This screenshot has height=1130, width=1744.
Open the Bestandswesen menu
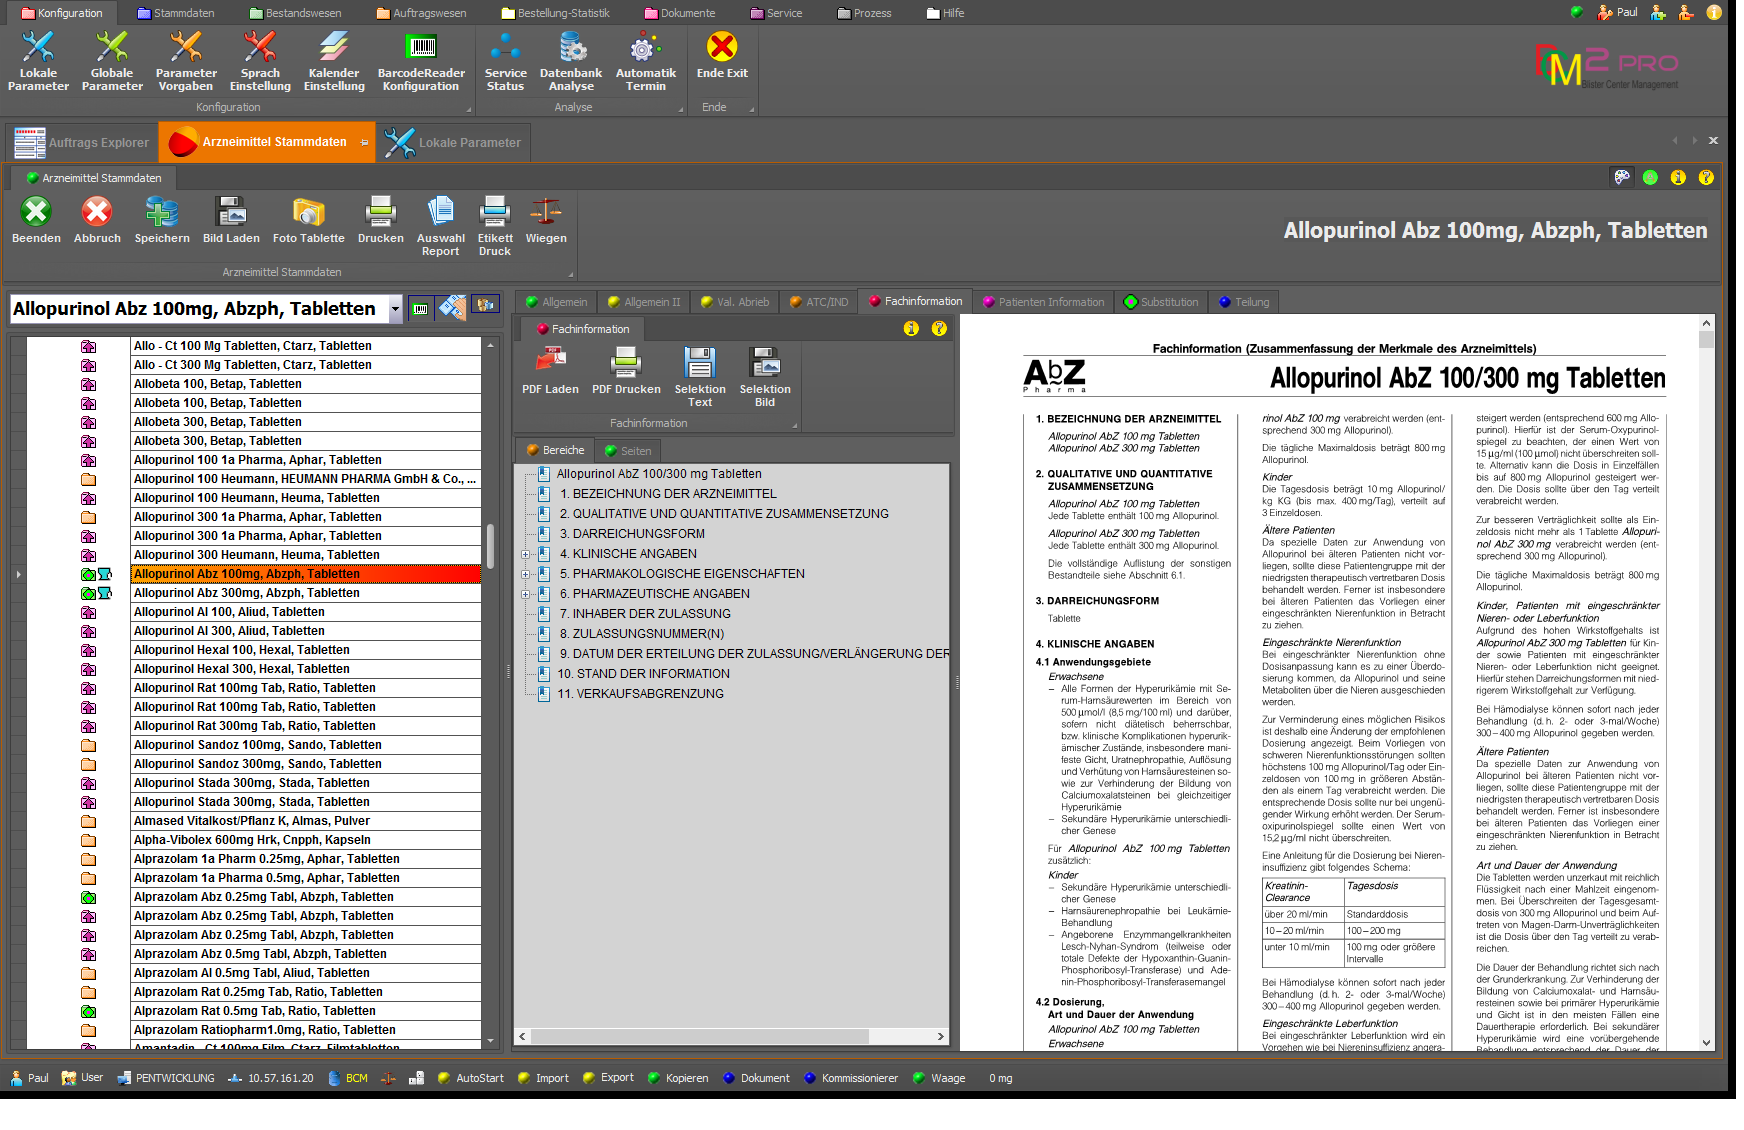pyautogui.click(x=296, y=13)
